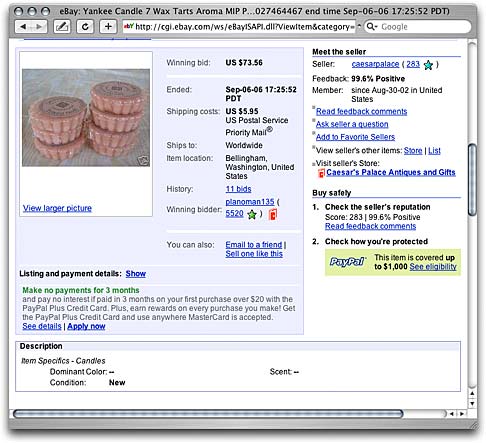Viewport: 486px width, 443px height.
Task: Click the wax tarts product photo
Action: (86, 118)
